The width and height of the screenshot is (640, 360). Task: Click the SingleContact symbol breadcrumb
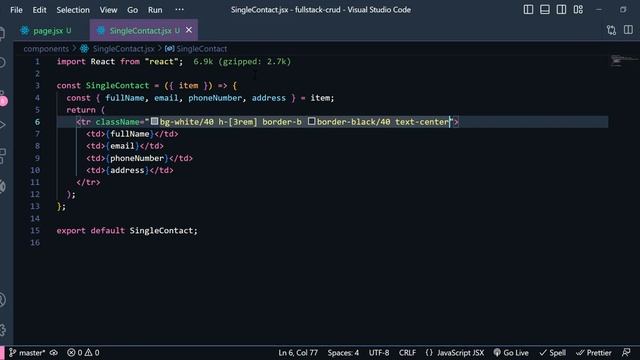pyautogui.click(x=202, y=49)
